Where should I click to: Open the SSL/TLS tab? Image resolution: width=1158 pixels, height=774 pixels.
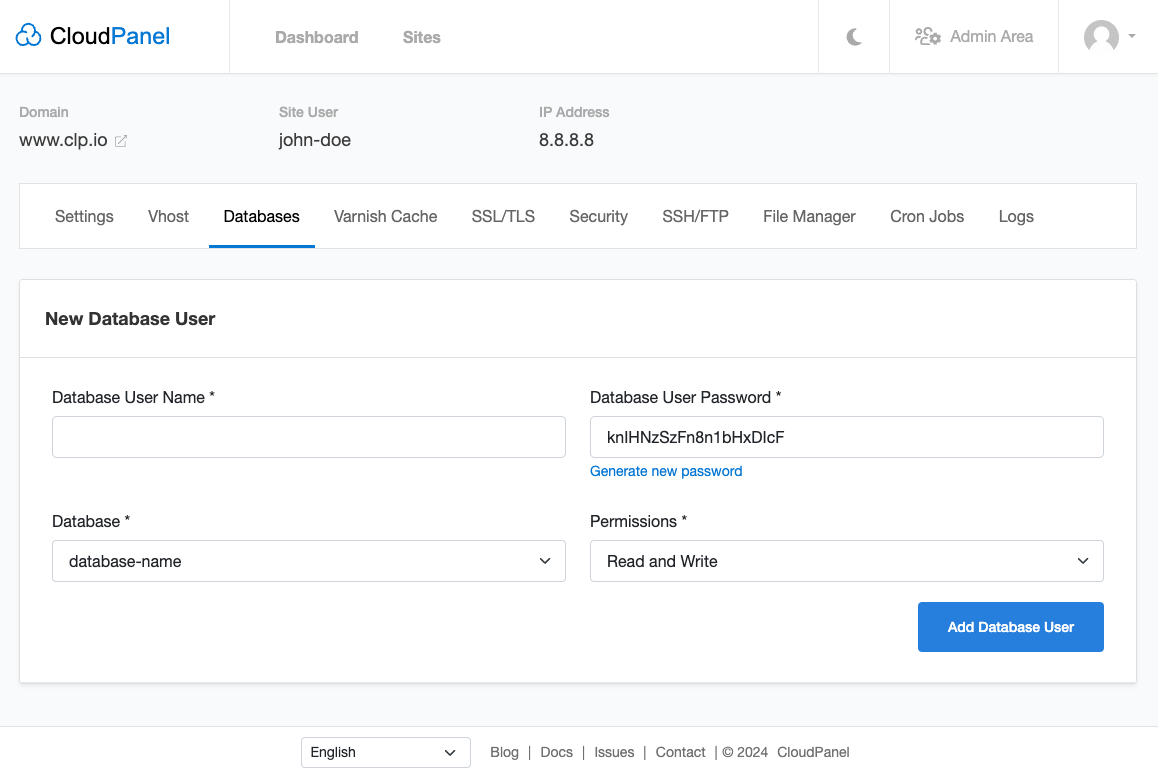point(503,216)
